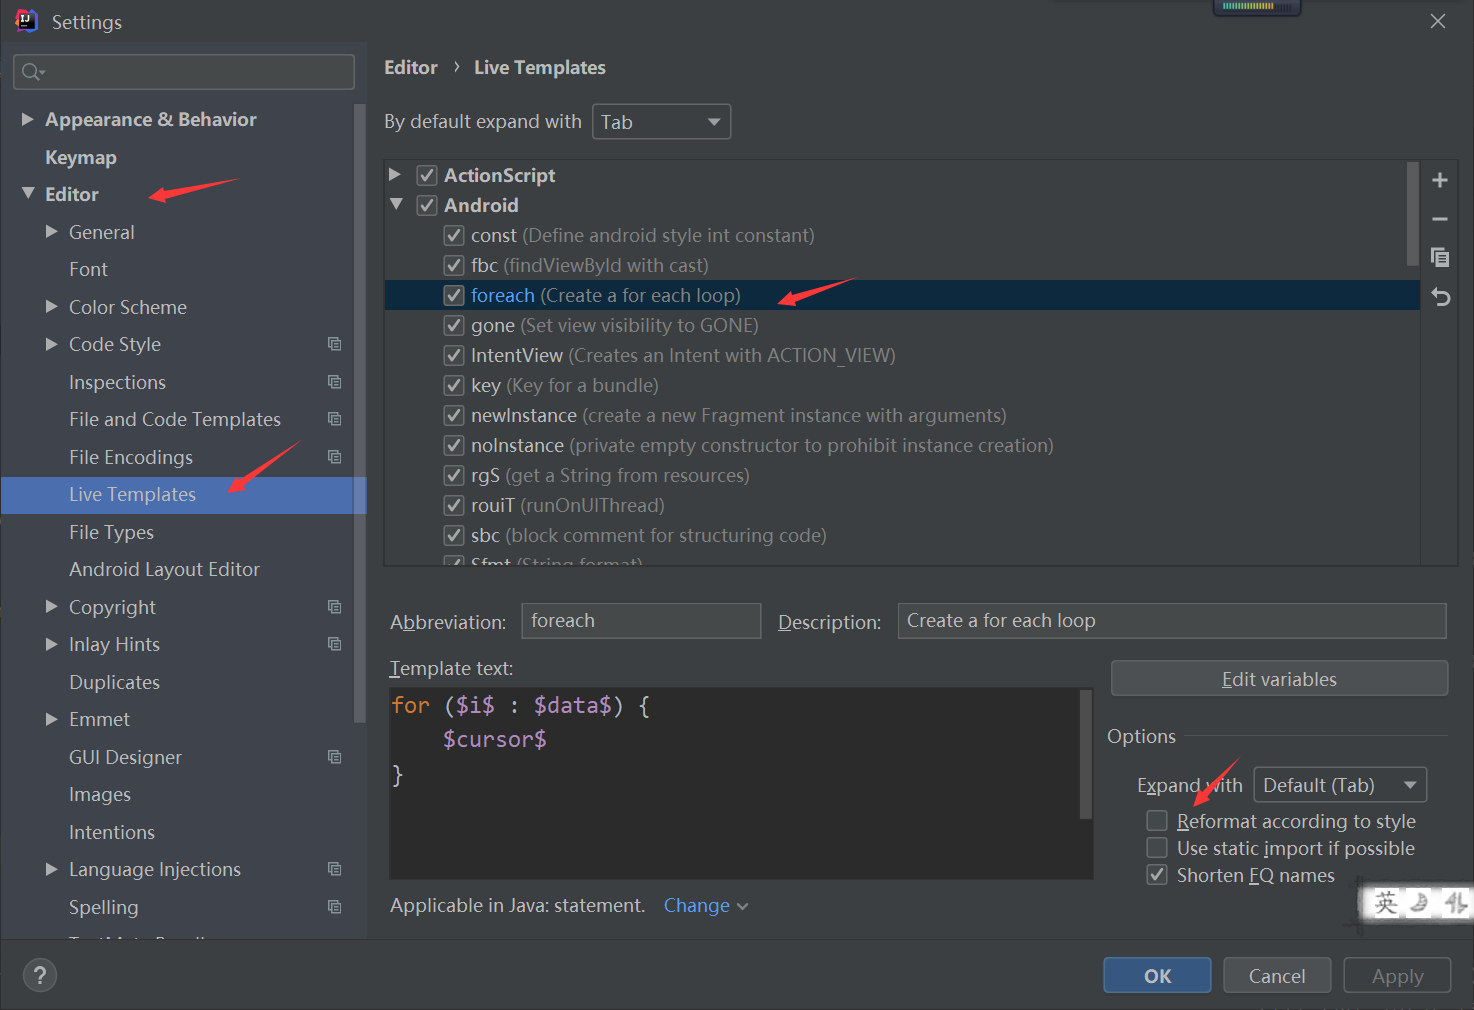Click the Revert template undo icon
Viewport: 1474px width, 1010px height.
(x=1440, y=297)
